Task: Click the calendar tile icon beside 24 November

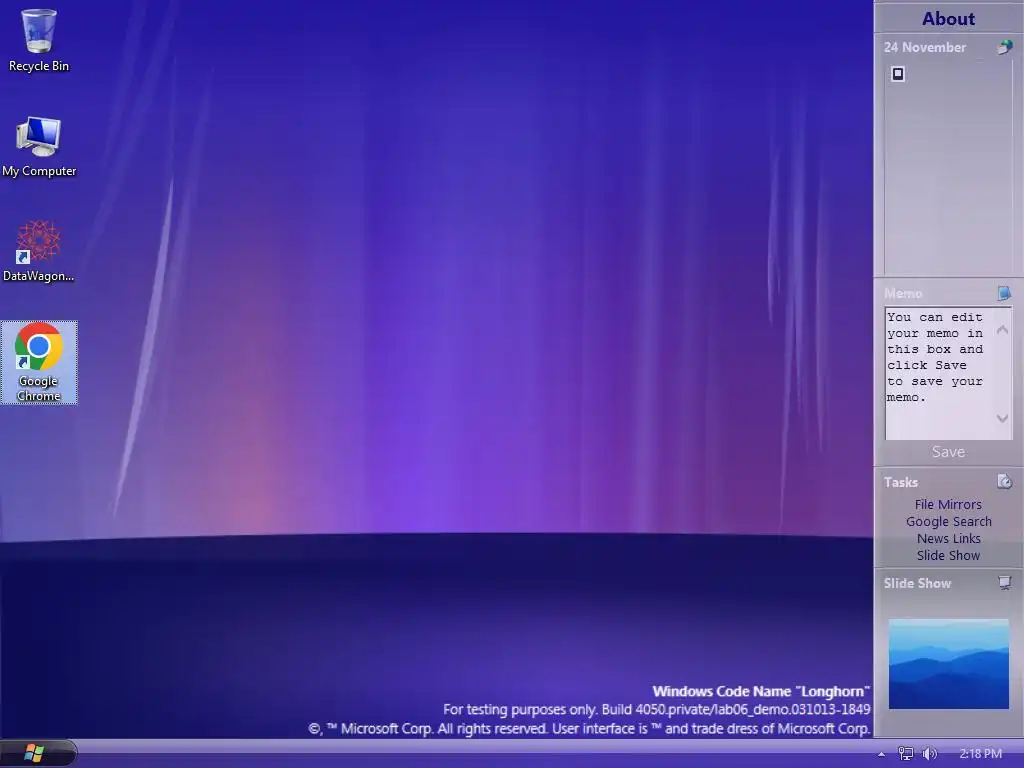Action: point(1004,47)
